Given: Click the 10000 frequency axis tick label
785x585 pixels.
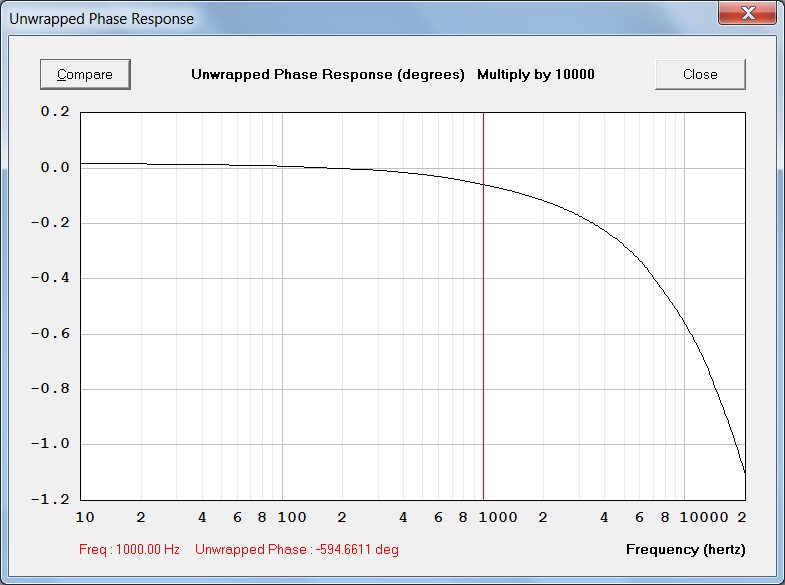Looking at the screenshot, I should tap(703, 517).
